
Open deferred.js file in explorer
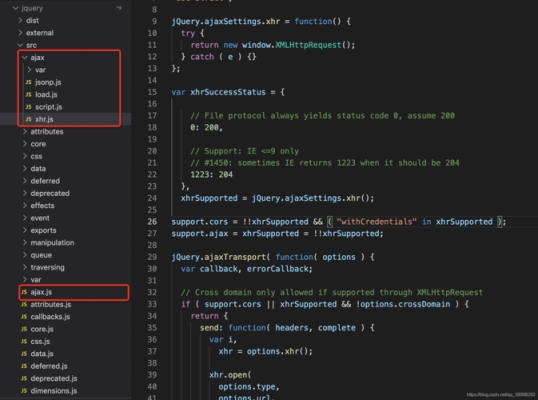tap(49, 366)
